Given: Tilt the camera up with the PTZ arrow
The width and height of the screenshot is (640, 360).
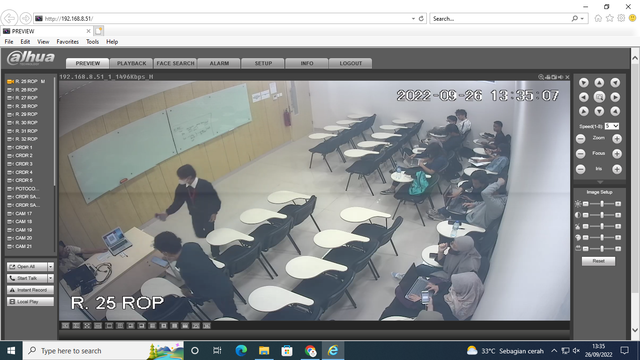Looking at the screenshot, I should pos(599,83).
